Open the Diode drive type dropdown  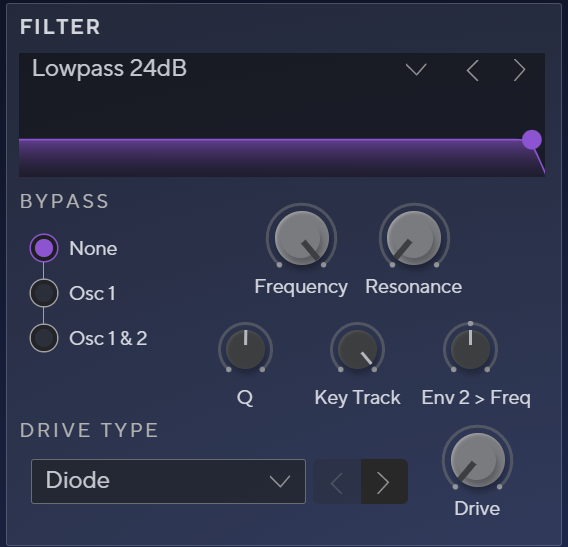pos(168,481)
